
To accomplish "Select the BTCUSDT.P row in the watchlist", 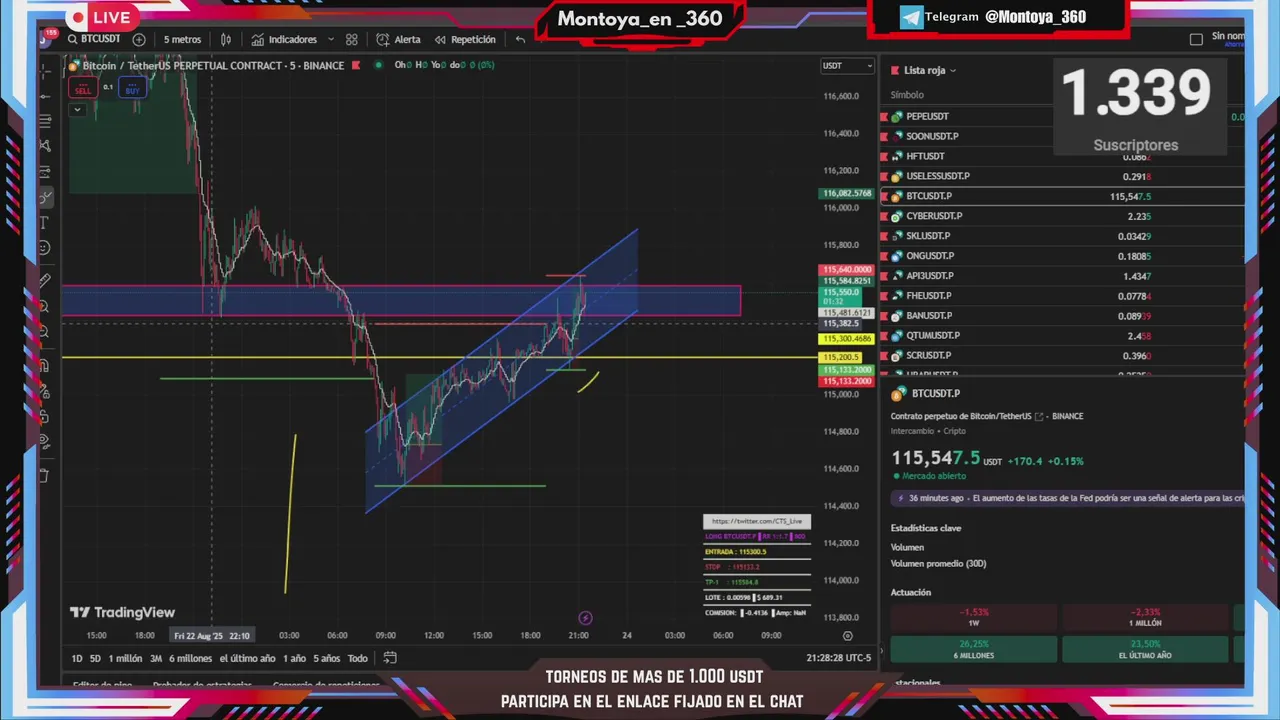I will tap(1062, 196).
